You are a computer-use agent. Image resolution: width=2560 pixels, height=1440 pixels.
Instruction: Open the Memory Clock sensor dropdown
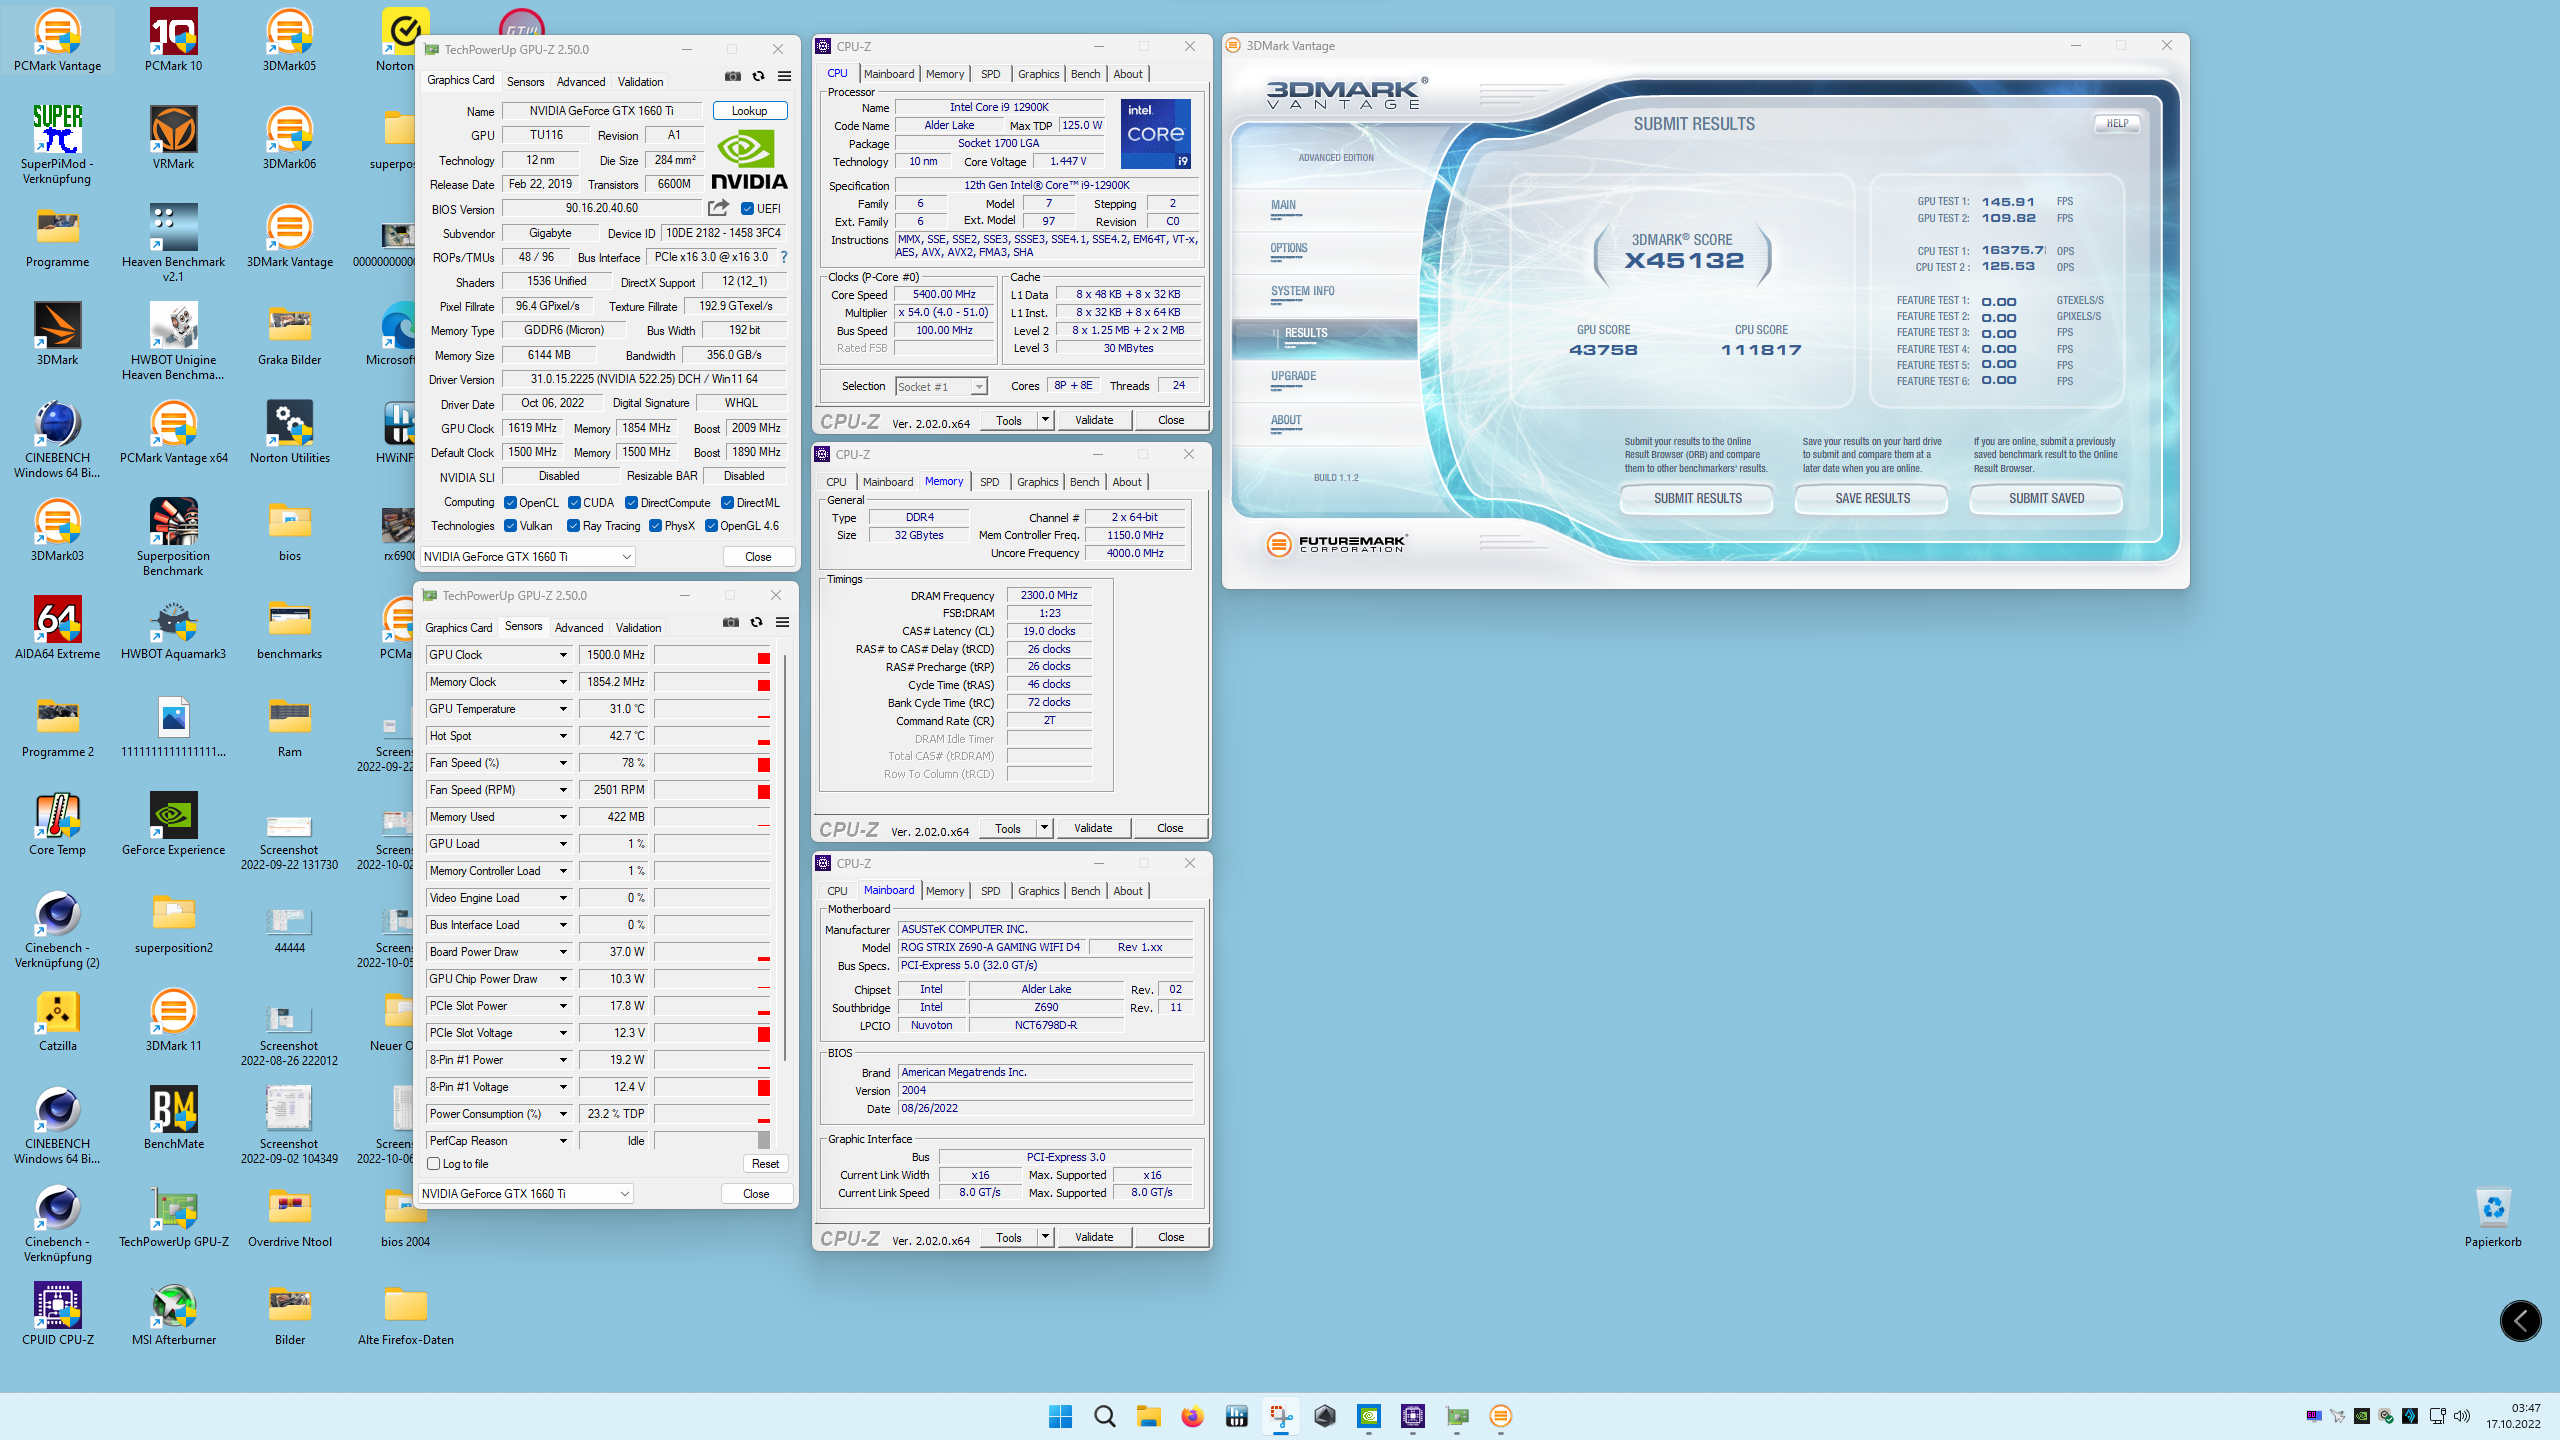click(563, 682)
